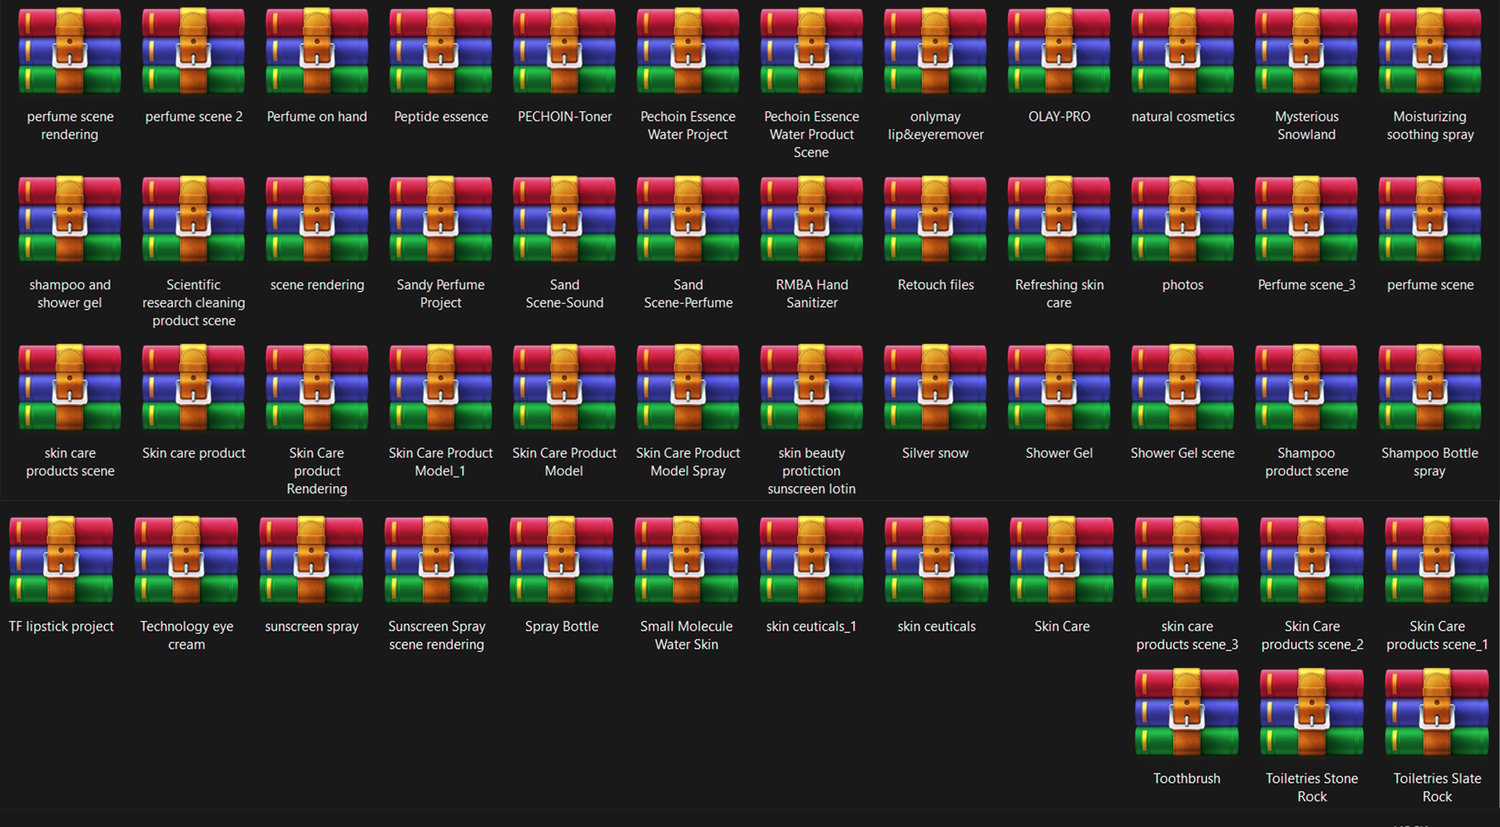
Task: Click the OLAY-PRO archive icon
Action: point(1059,51)
